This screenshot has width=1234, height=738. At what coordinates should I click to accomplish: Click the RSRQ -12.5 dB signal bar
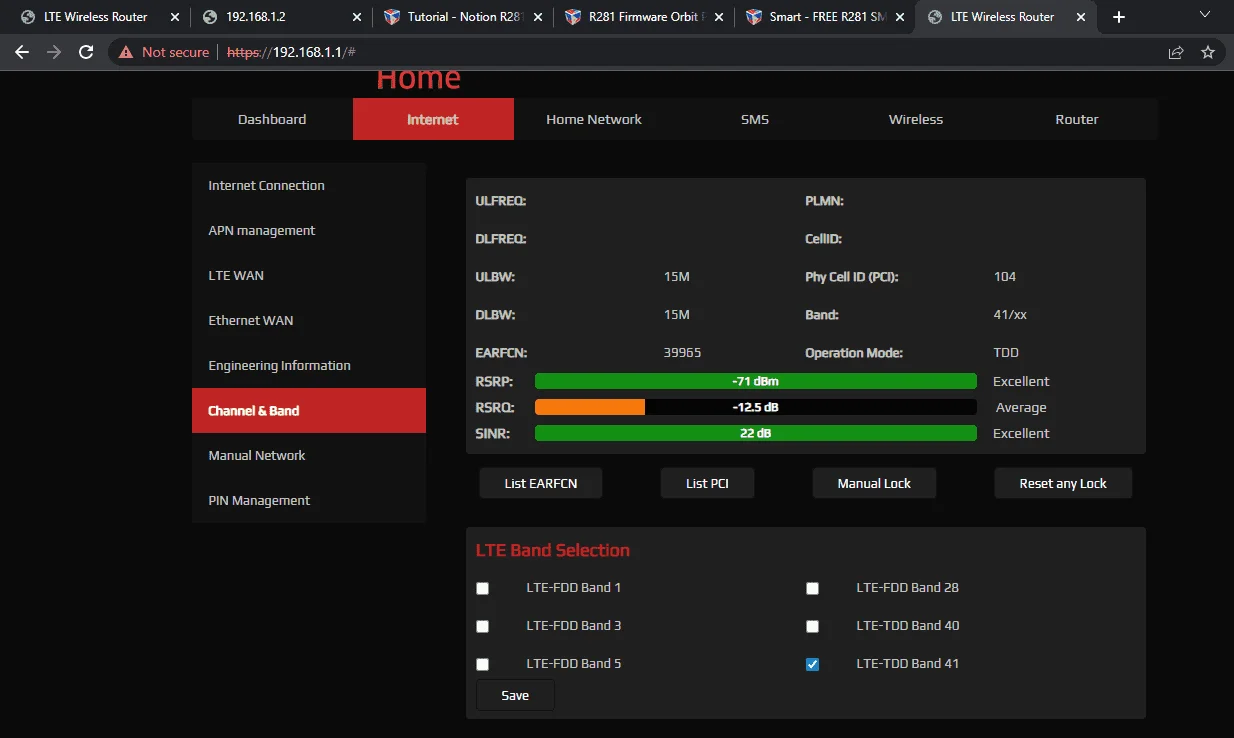click(x=755, y=407)
